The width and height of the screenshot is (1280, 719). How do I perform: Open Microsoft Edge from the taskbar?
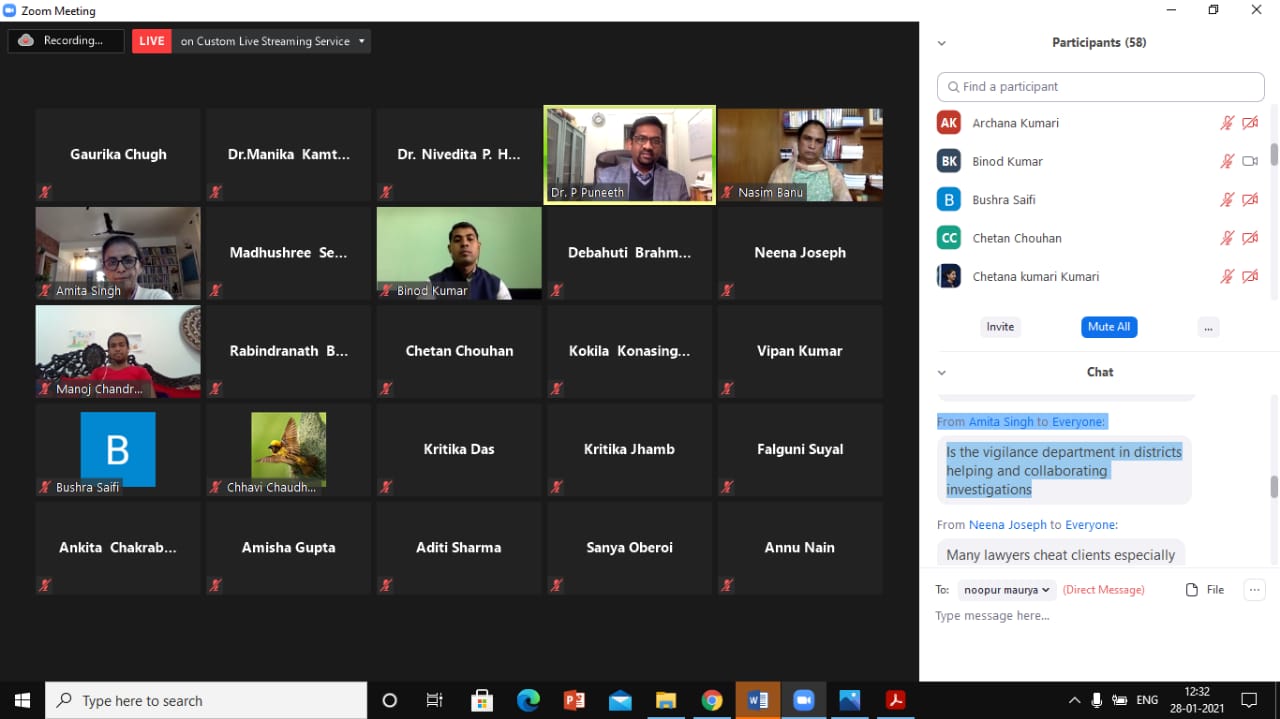pos(528,700)
